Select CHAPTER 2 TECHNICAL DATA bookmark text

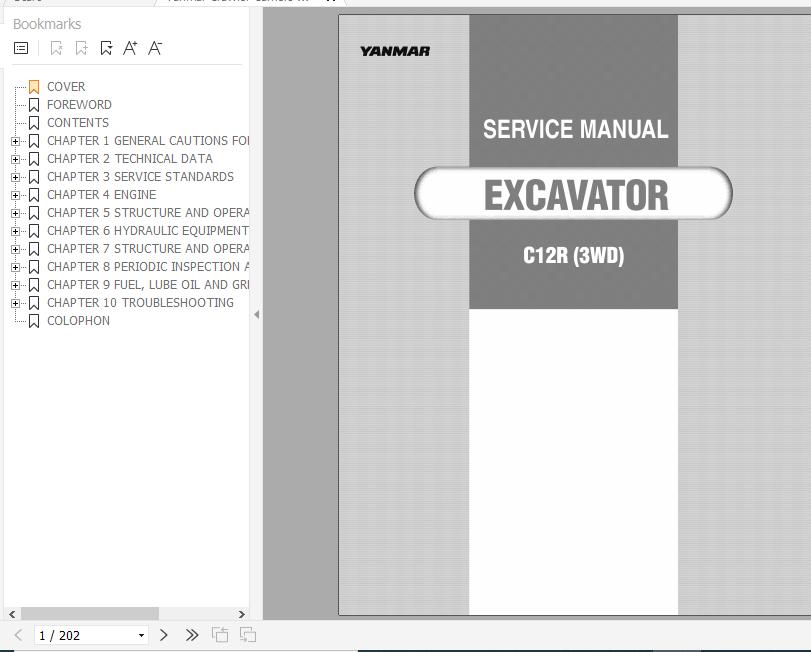point(130,159)
